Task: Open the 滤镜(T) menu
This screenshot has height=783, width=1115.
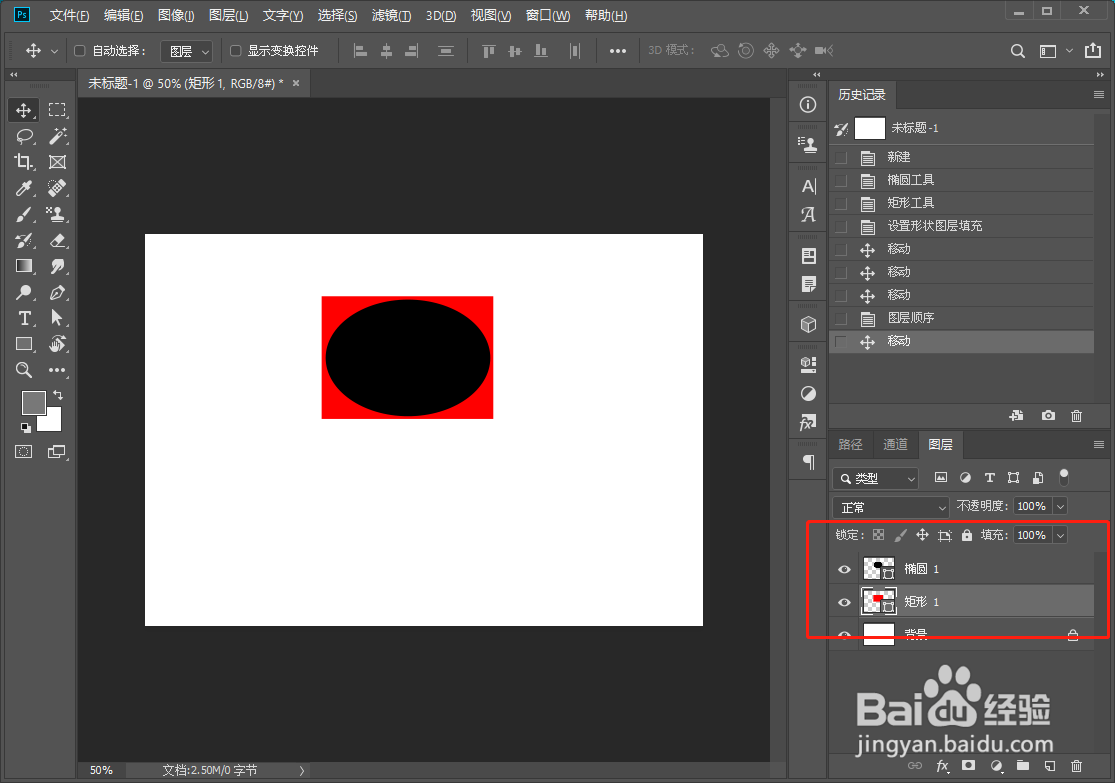Action: click(391, 16)
